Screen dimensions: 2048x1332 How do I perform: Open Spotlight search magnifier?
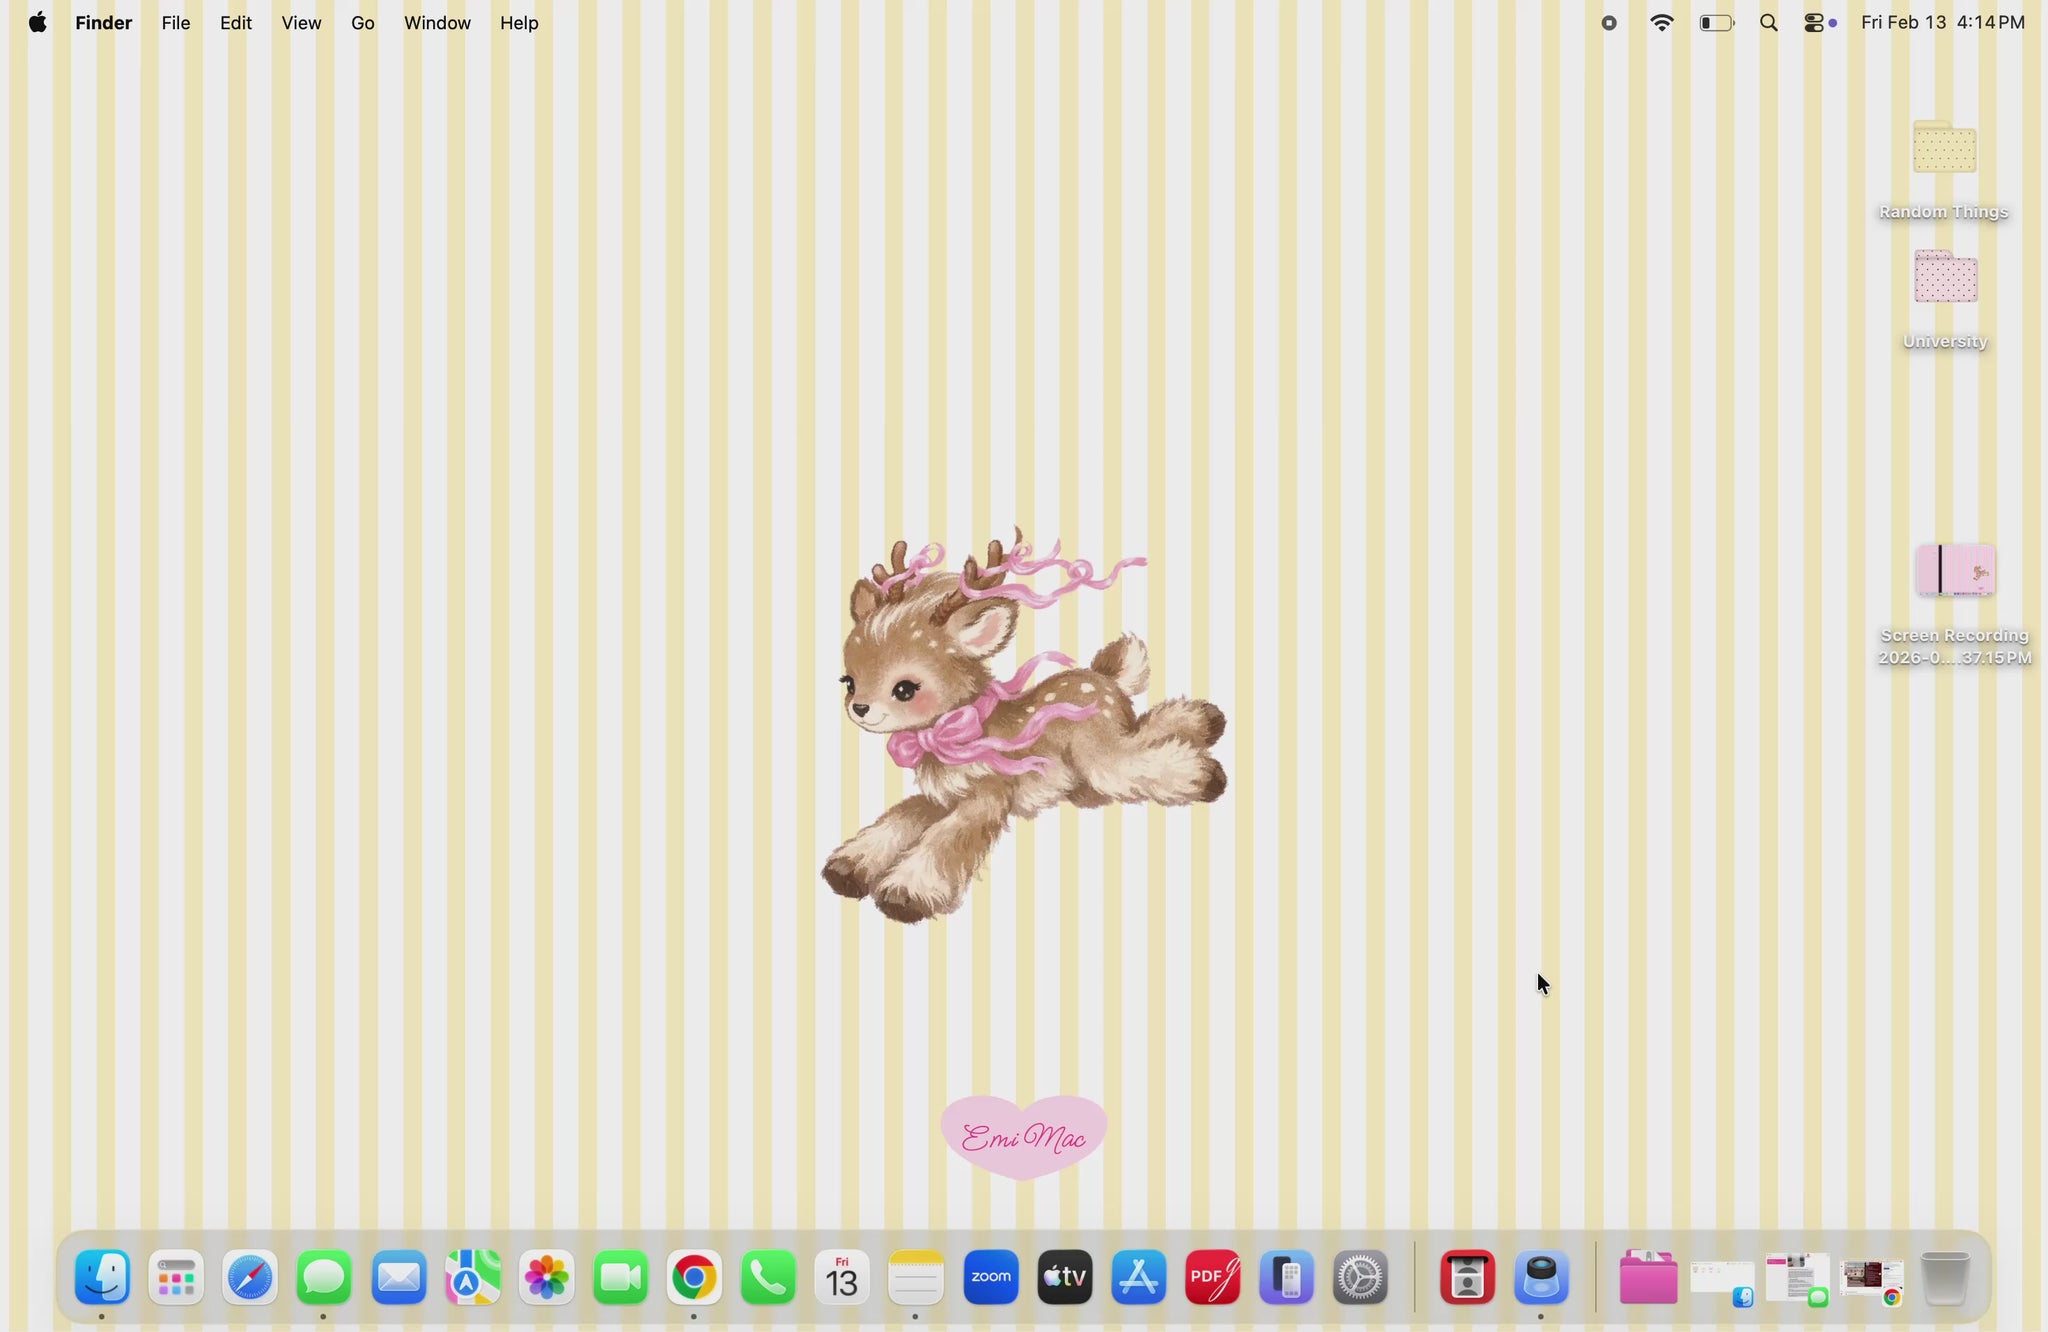[1769, 23]
